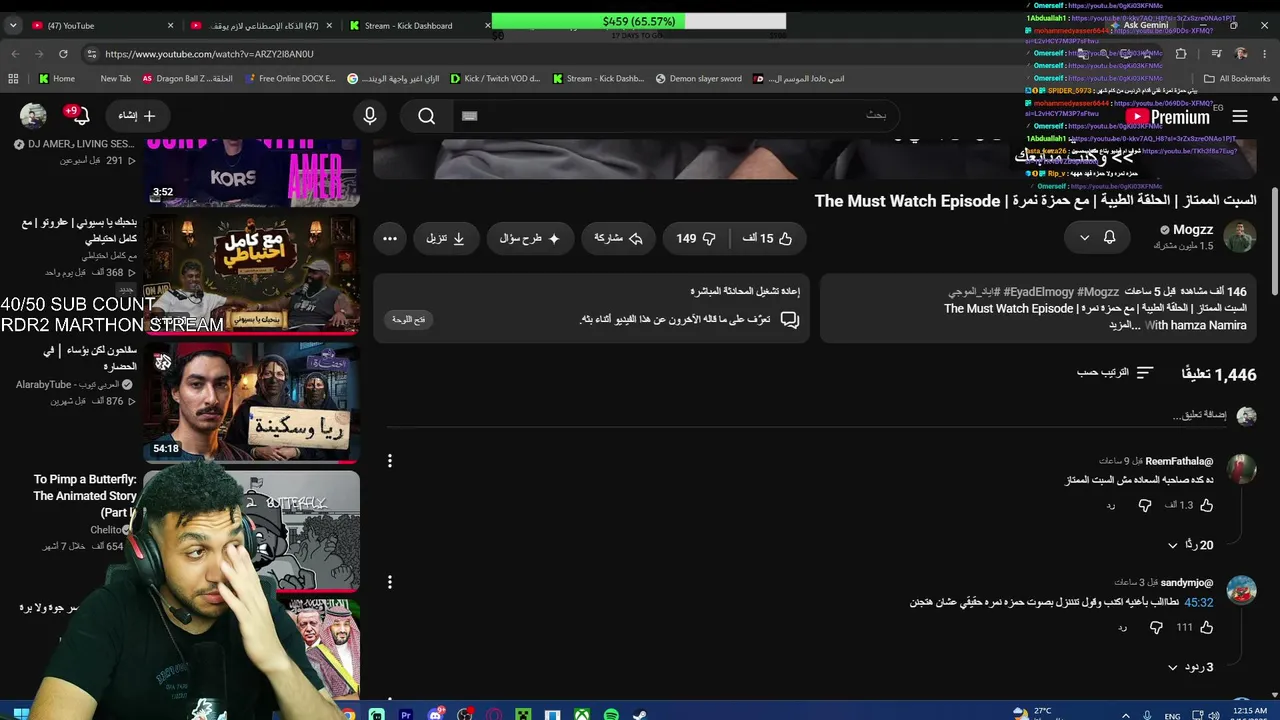
Task: Launch Premiere Pro from the taskbar
Action: (406, 714)
